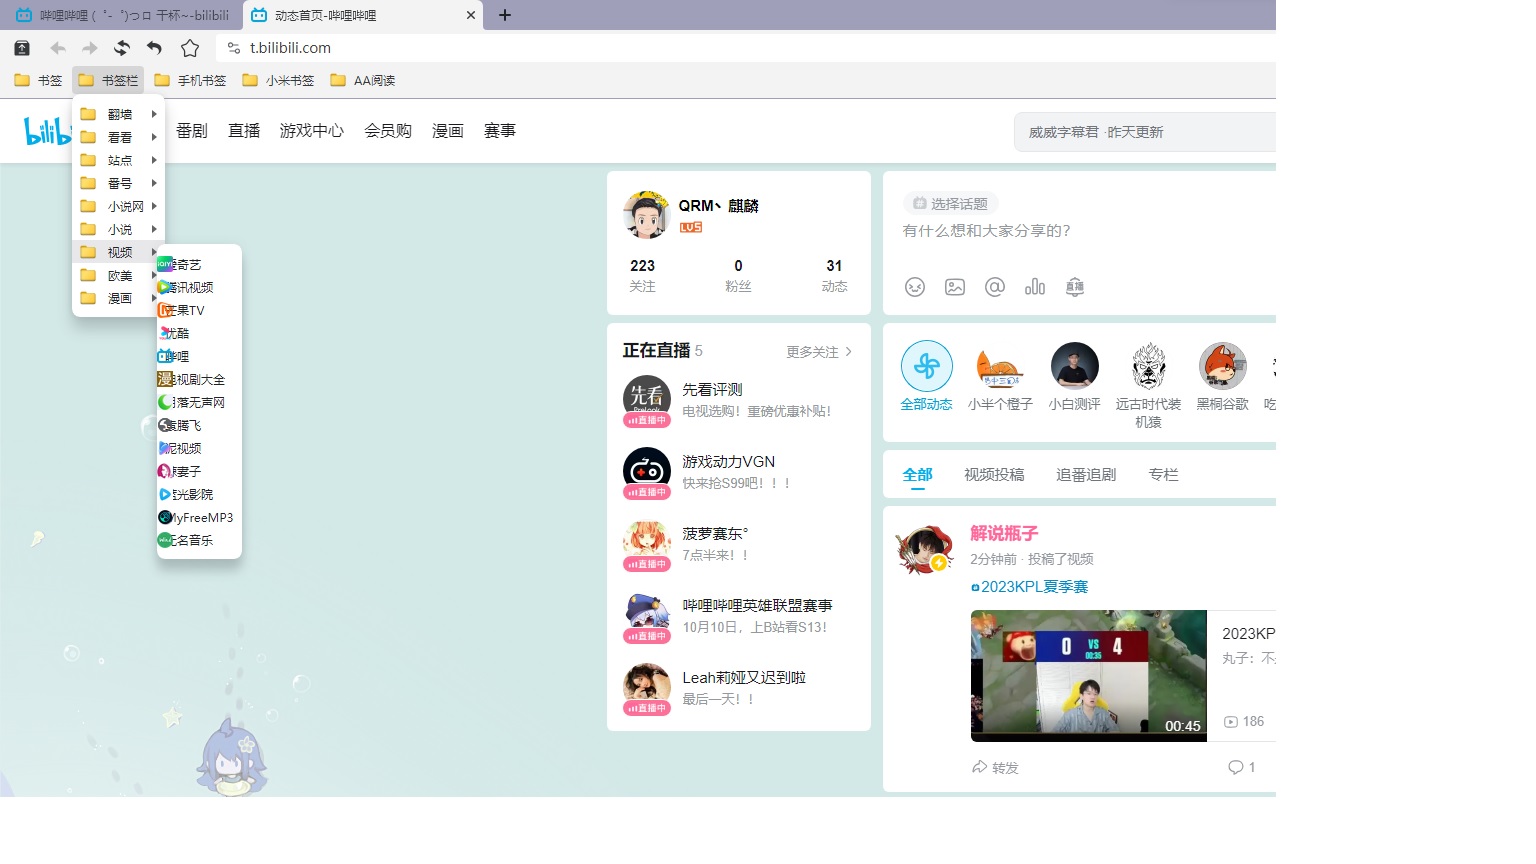Mention someone with the @ icon
The width and height of the screenshot is (1536, 864).
(x=995, y=287)
